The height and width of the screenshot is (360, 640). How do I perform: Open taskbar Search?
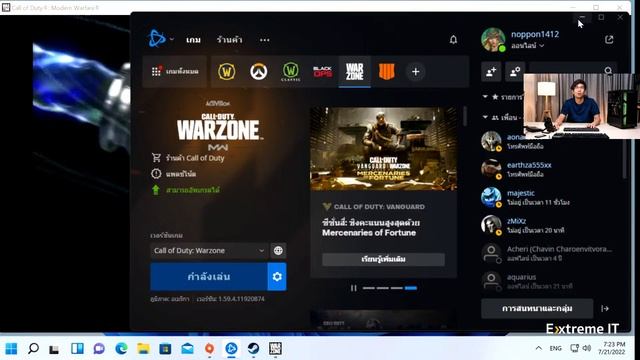[x=33, y=349]
